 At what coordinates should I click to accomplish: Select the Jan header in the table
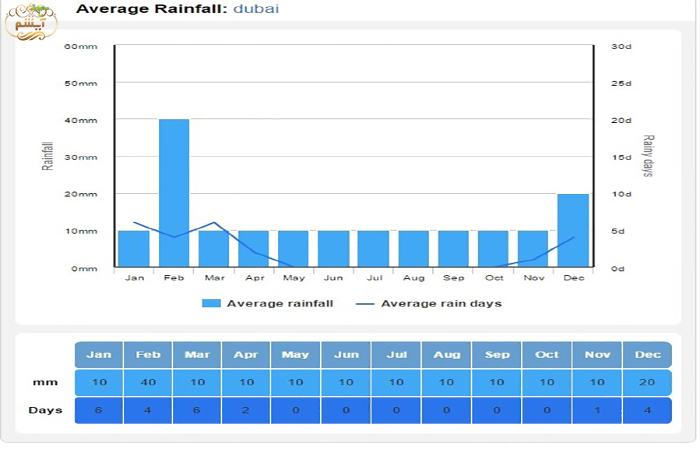coord(99,355)
